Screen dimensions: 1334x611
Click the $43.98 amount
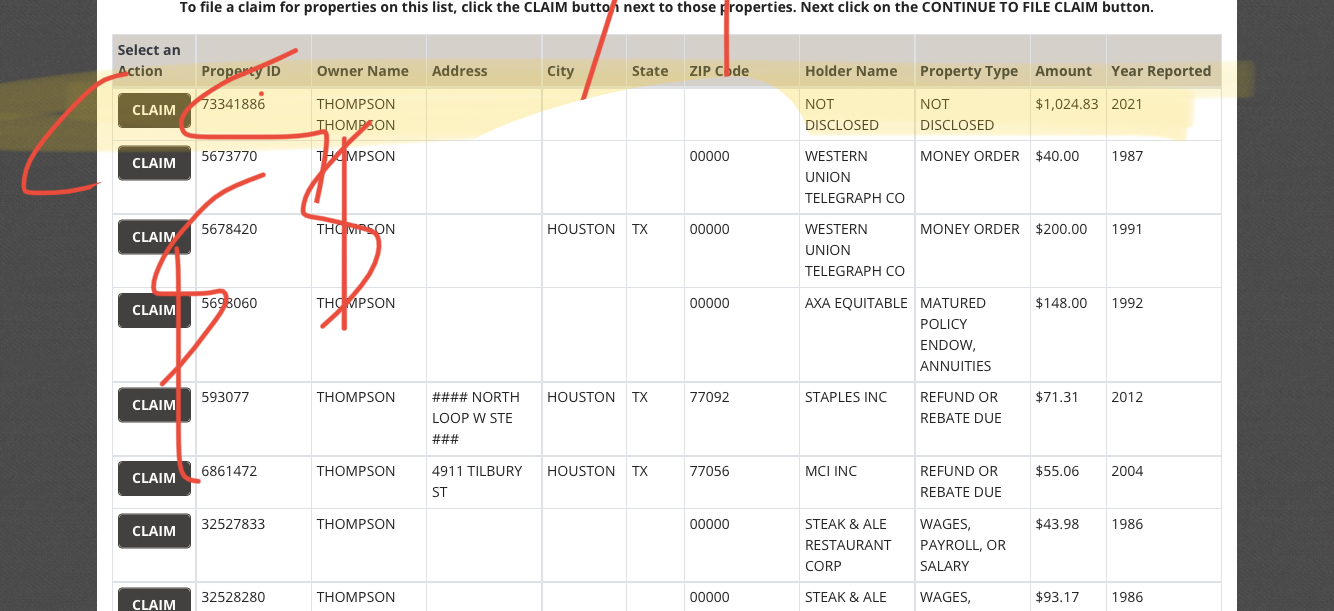click(1057, 524)
